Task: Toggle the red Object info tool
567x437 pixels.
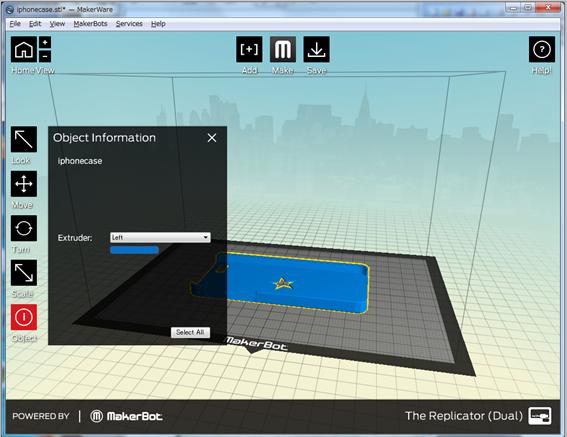Action: pos(24,317)
